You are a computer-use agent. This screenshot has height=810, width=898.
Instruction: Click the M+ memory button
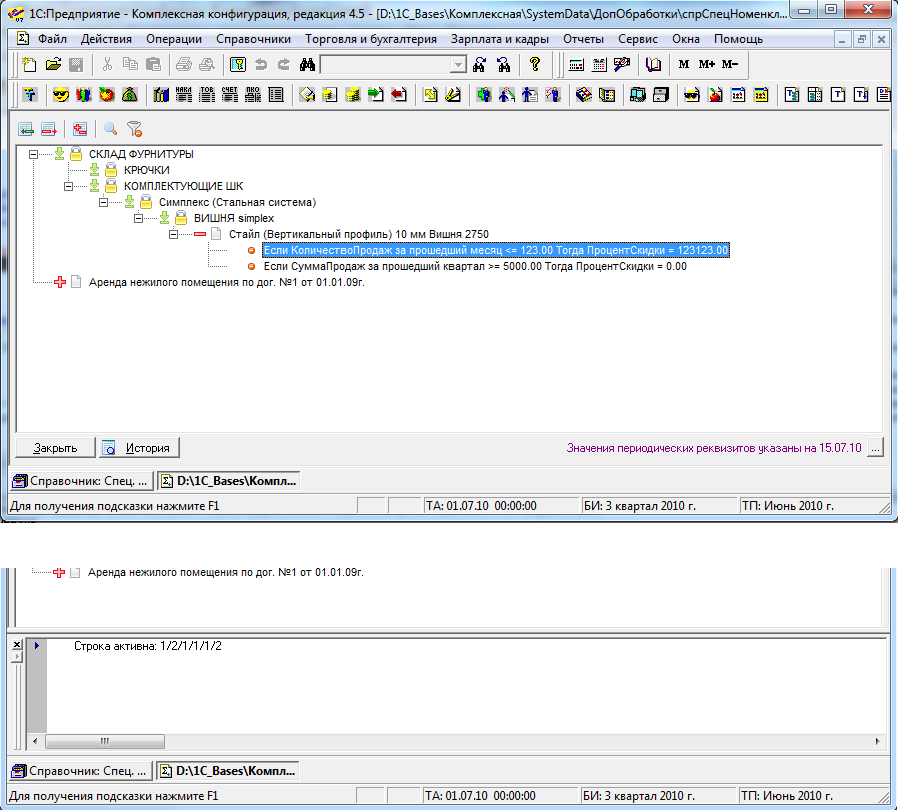[707, 65]
